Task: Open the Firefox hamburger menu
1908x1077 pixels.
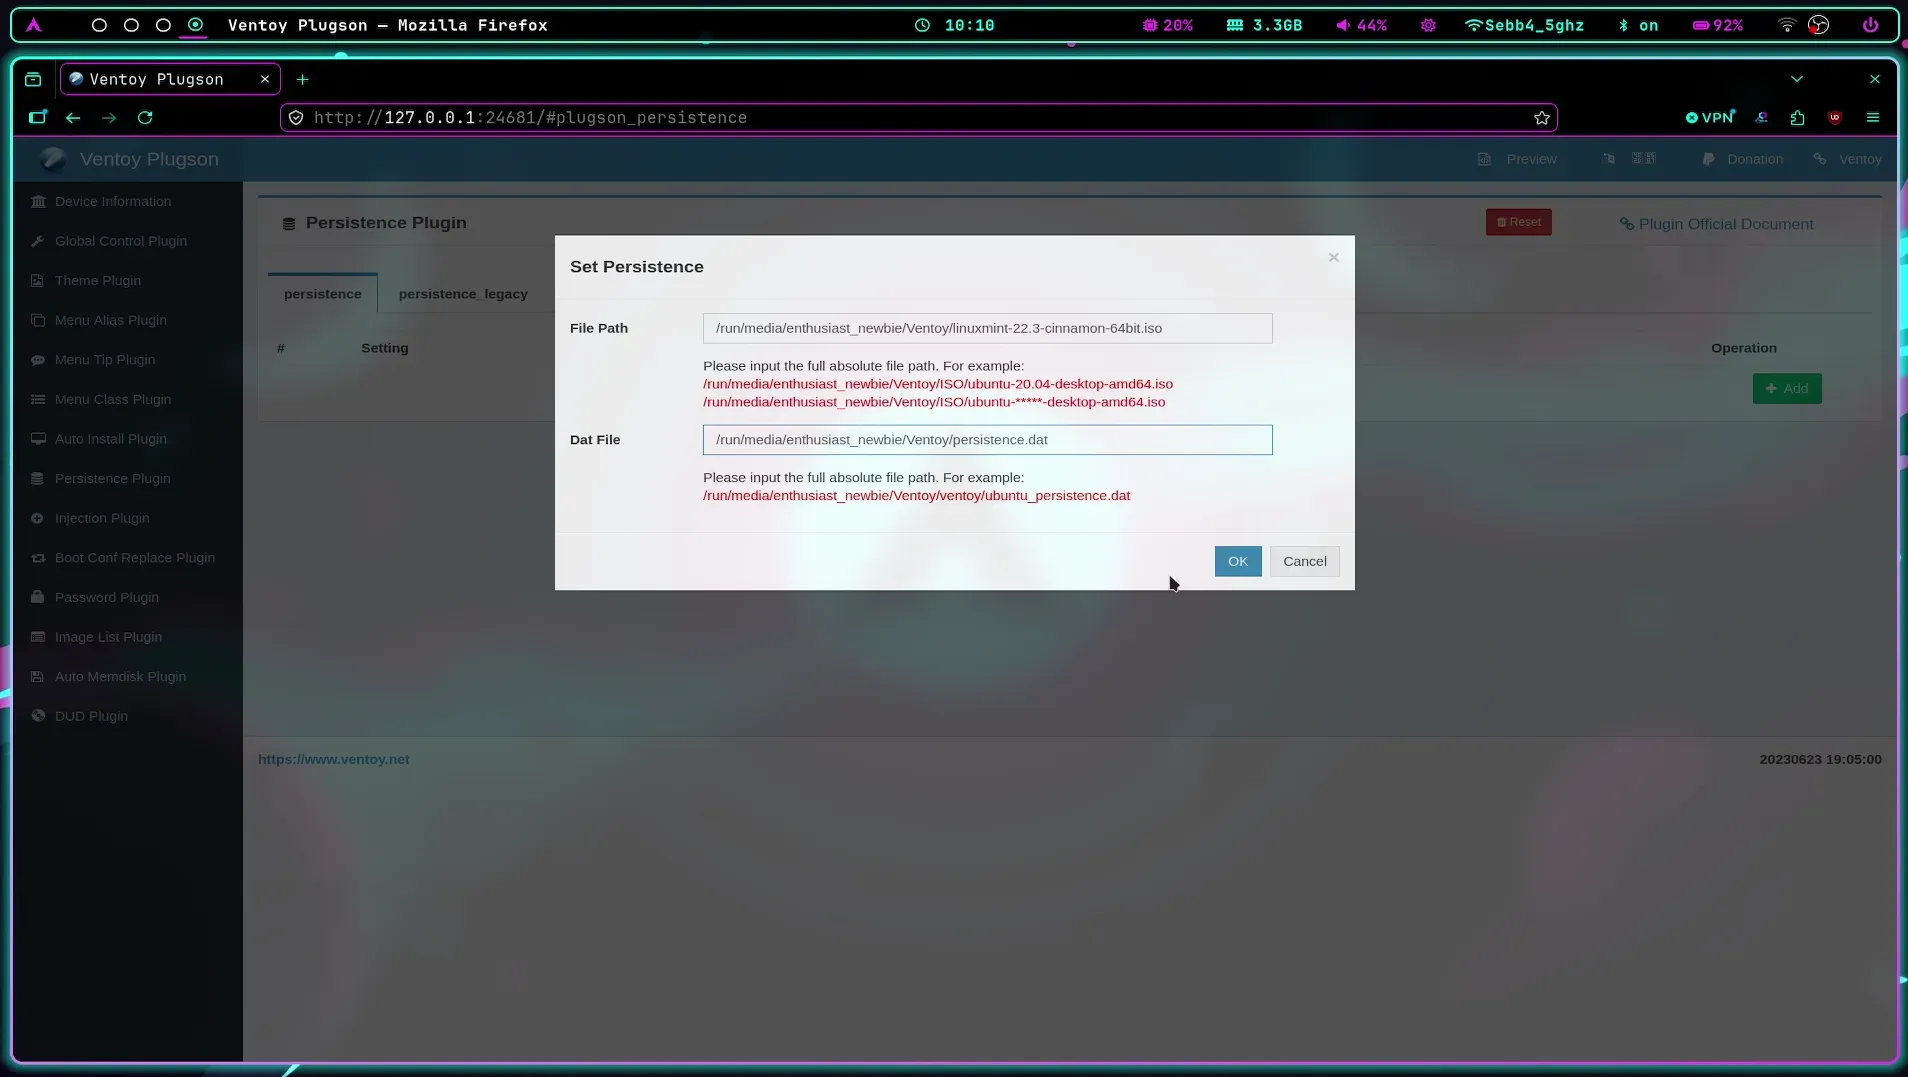Action: tap(1873, 118)
